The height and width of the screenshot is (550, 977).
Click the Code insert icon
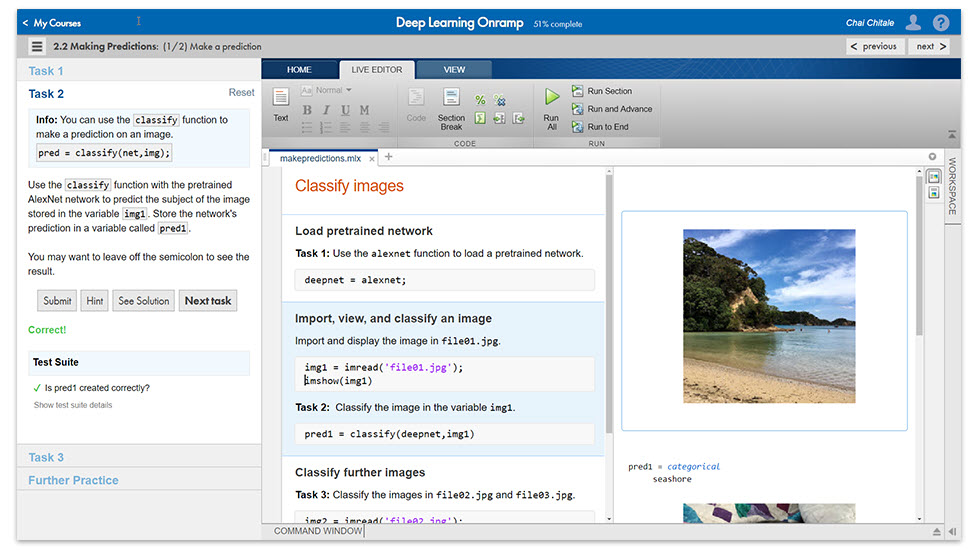point(416,105)
